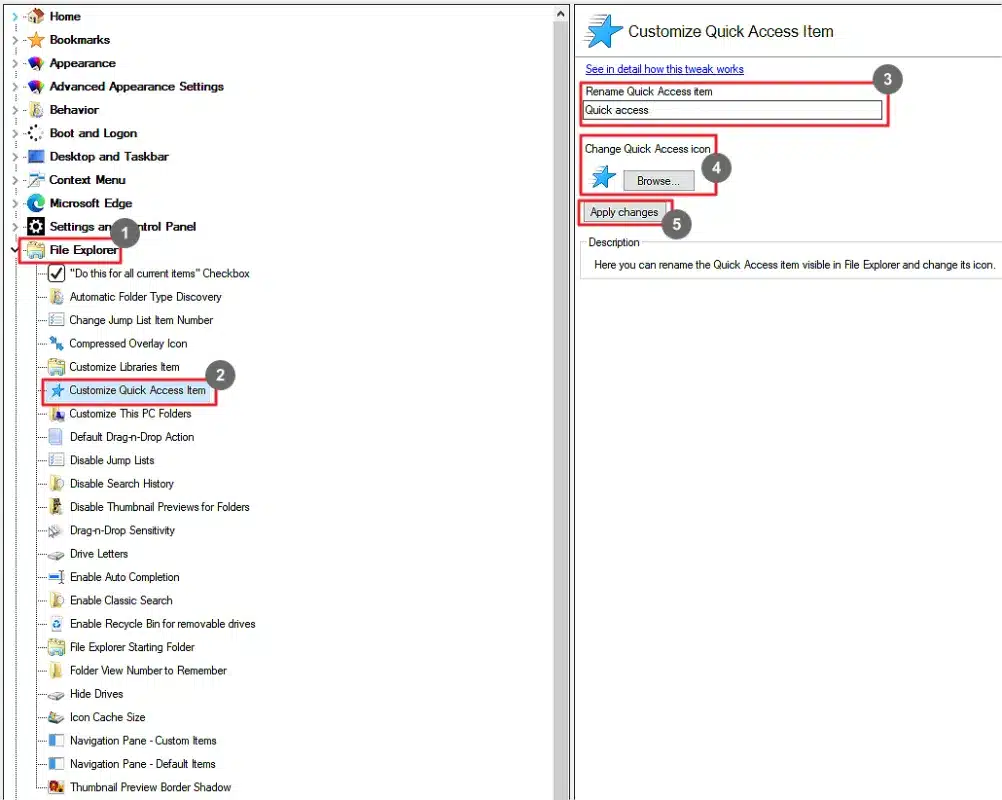Screen dimensions: 1002x800
Task: Click the Context Menu icon
Action: point(36,180)
